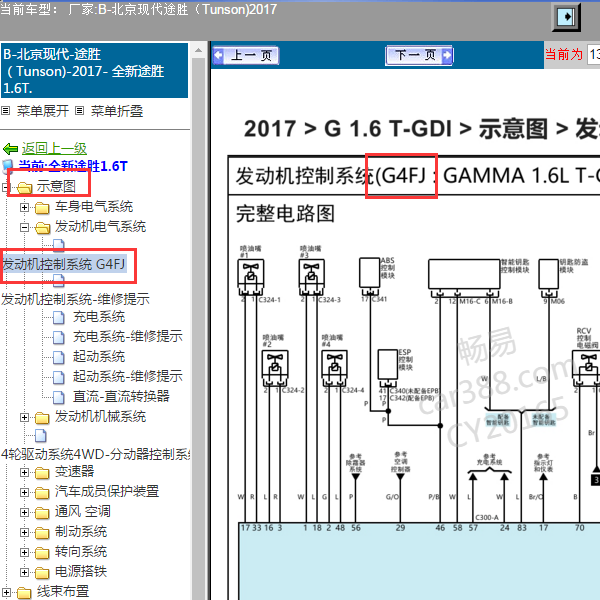
Task: Select 发动机控制系统 G4FJ document
Action: [x=64, y=264]
